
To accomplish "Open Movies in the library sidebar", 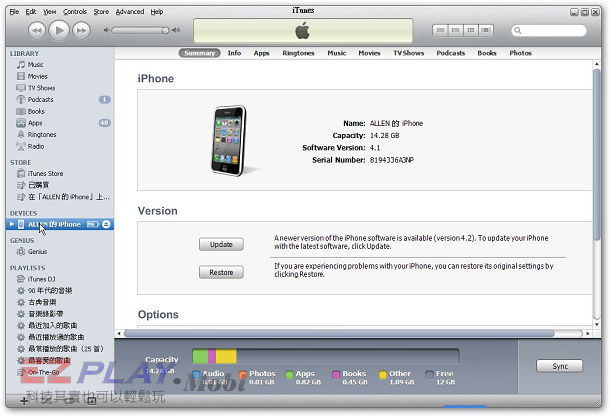I will 60,76.
